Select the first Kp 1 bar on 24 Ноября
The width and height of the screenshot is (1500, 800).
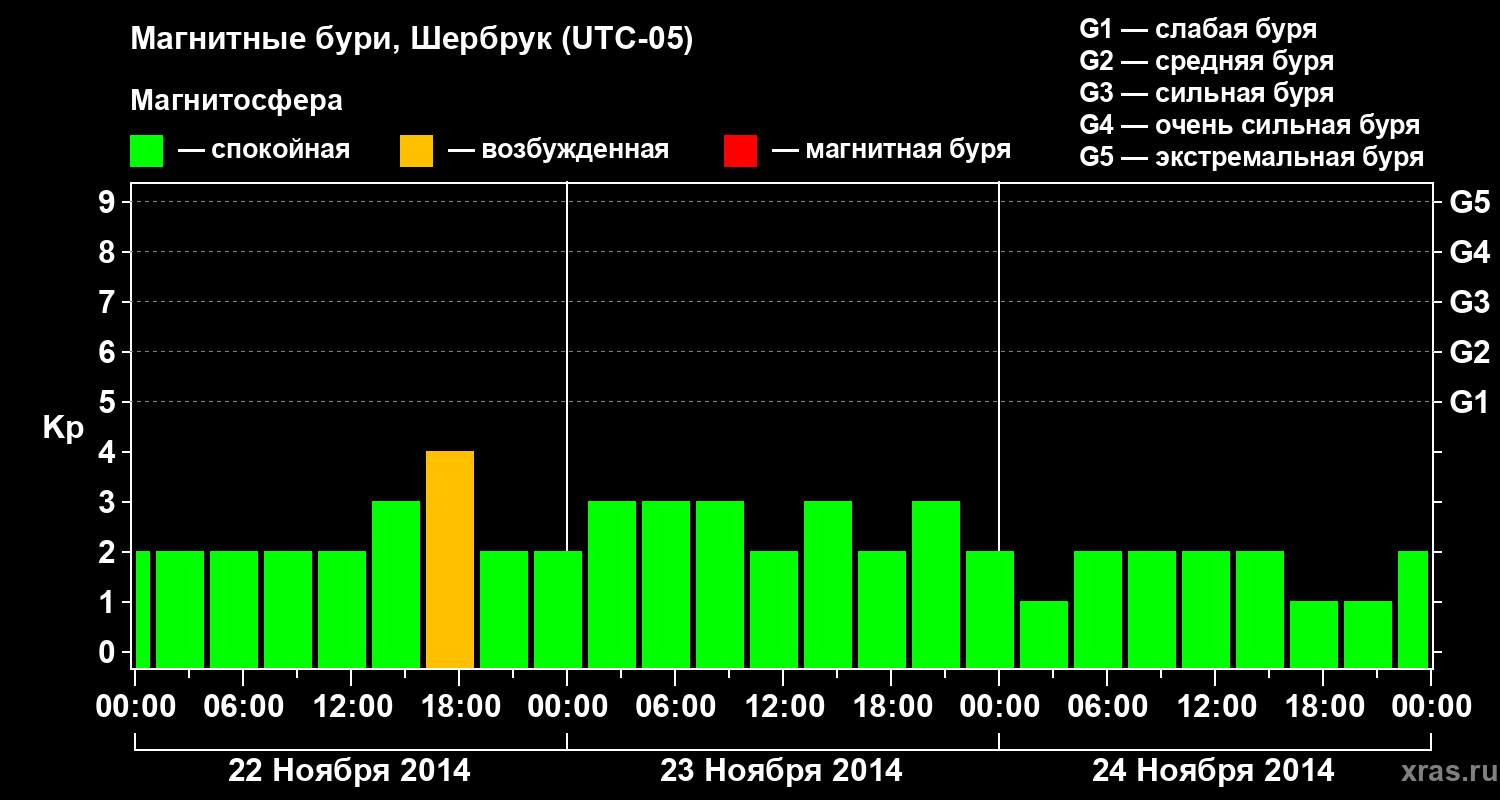(1044, 634)
